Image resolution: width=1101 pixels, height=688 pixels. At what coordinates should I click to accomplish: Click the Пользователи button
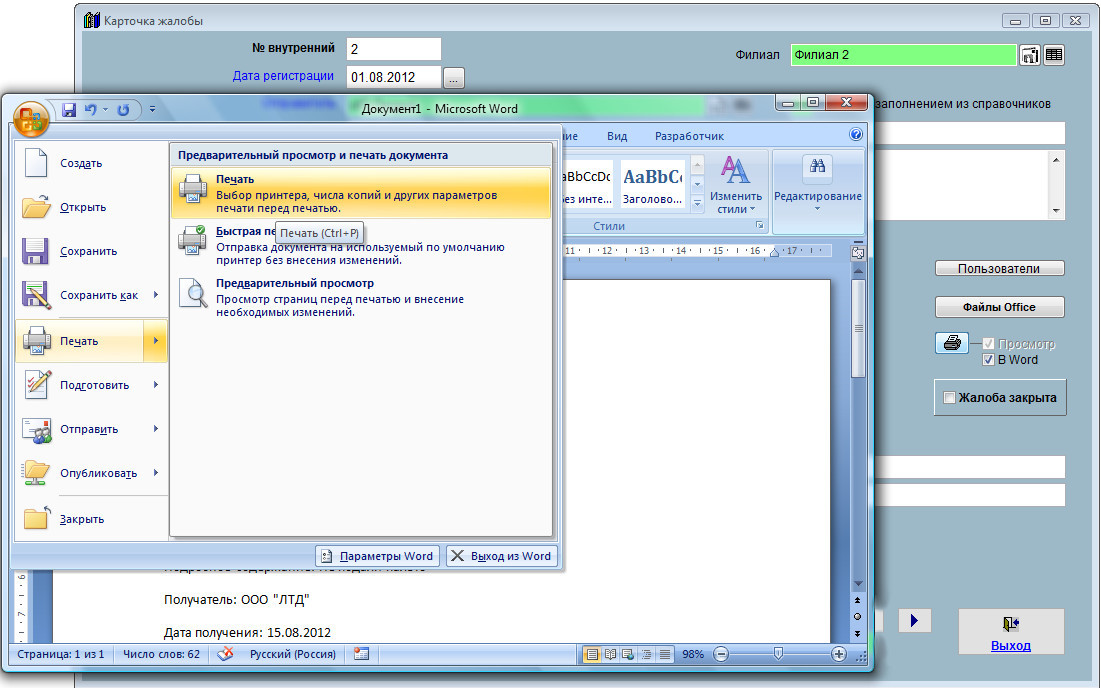(999, 268)
